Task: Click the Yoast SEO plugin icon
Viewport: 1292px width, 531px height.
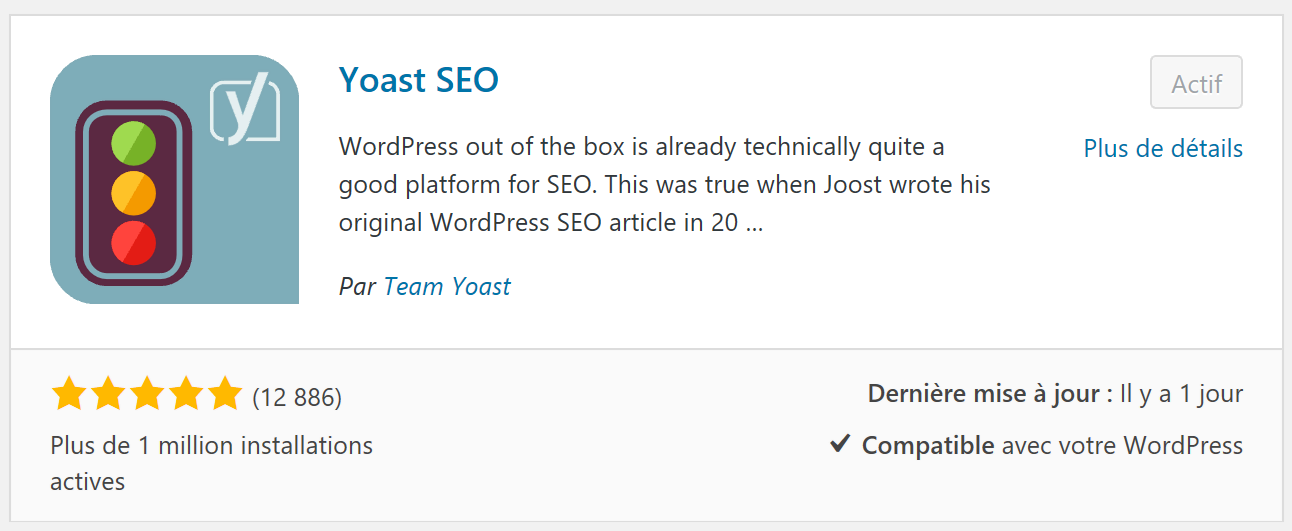Action: click(174, 179)
